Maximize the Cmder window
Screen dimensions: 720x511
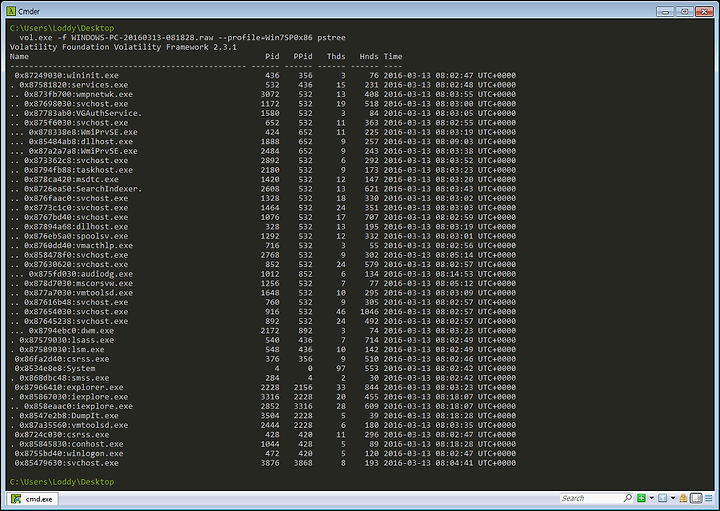(x=684, y=11)
